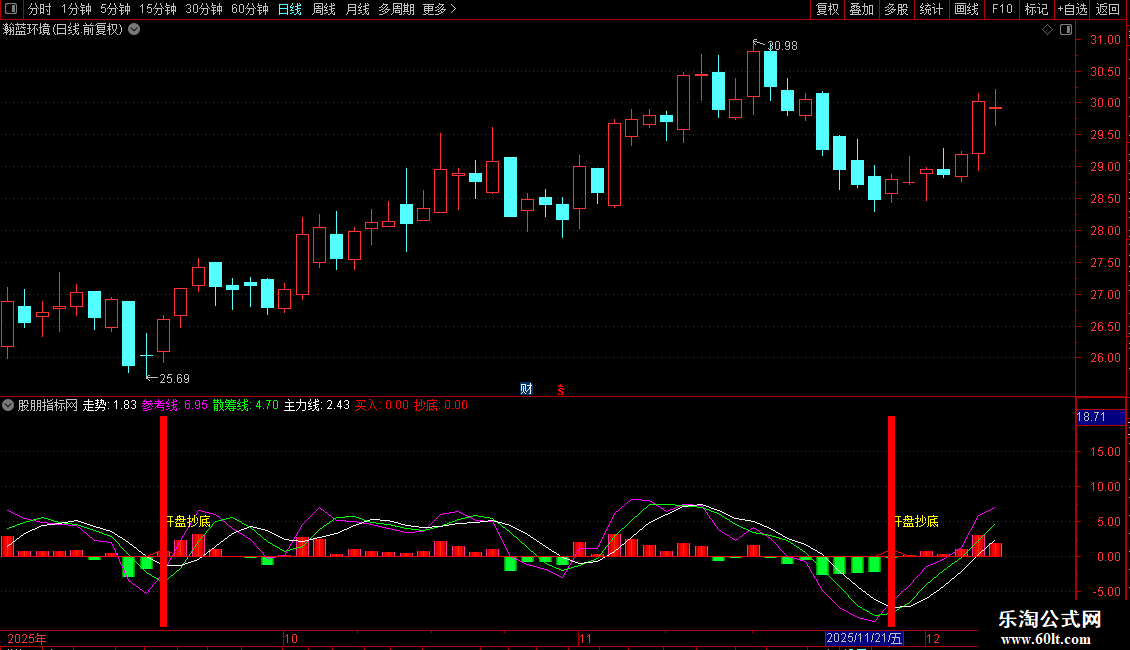Click the stock title 瀚蓝环境(日线.前复权)

(63, 30)
